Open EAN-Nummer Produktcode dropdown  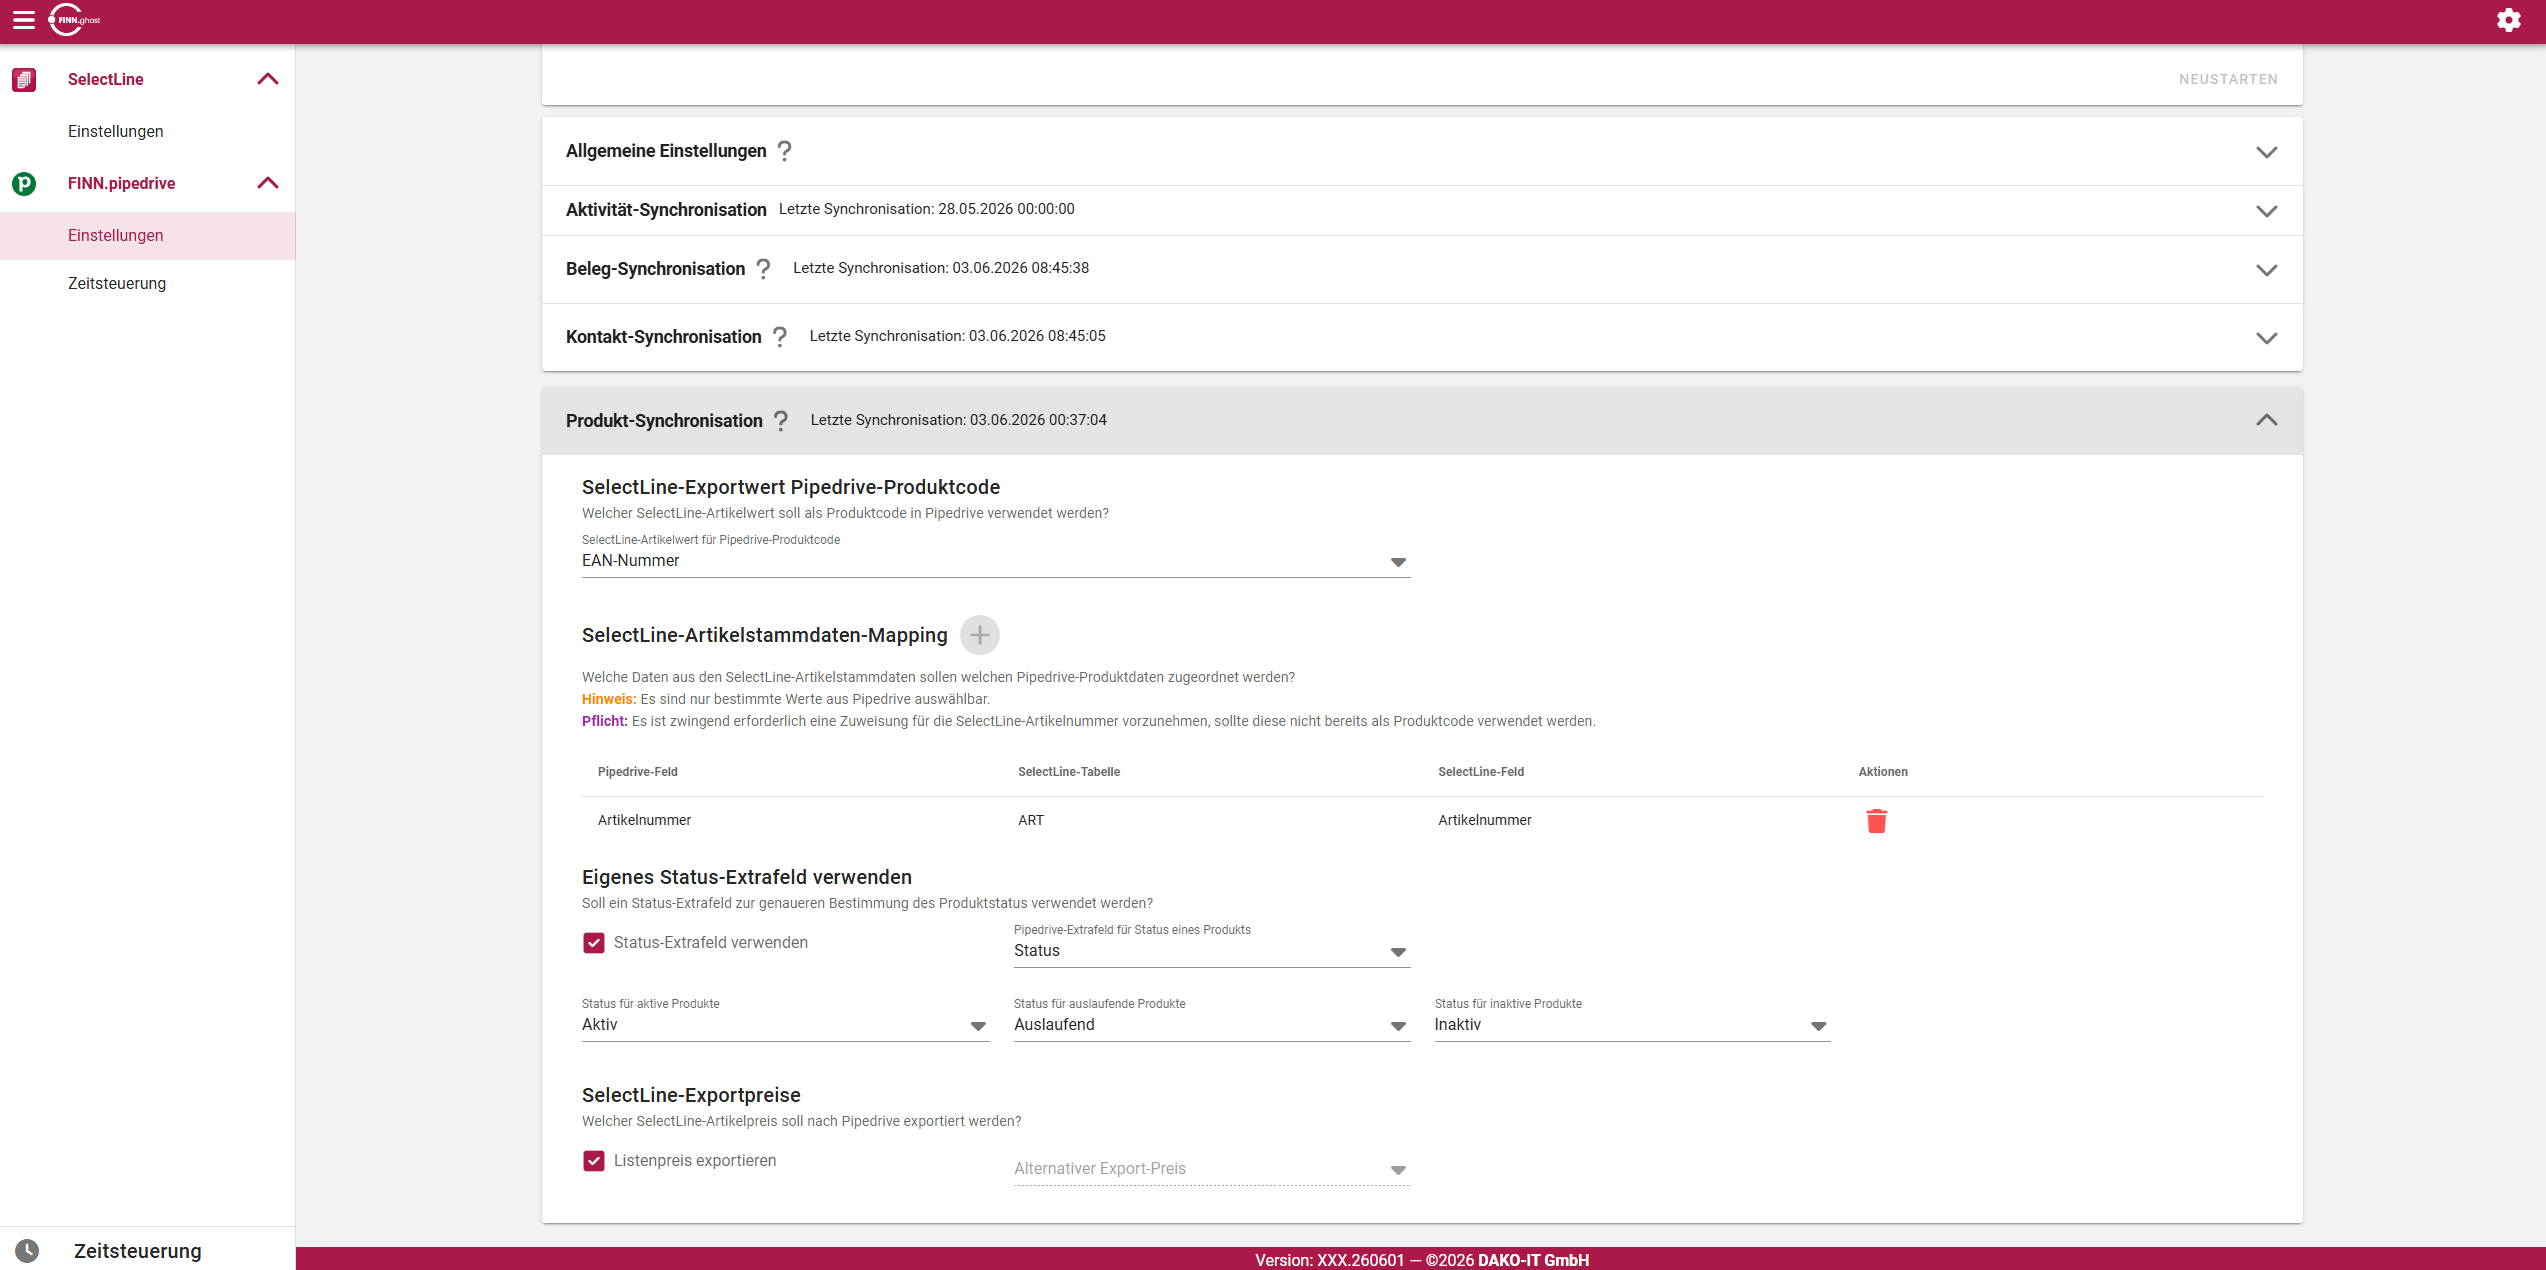tap(996, 561)
